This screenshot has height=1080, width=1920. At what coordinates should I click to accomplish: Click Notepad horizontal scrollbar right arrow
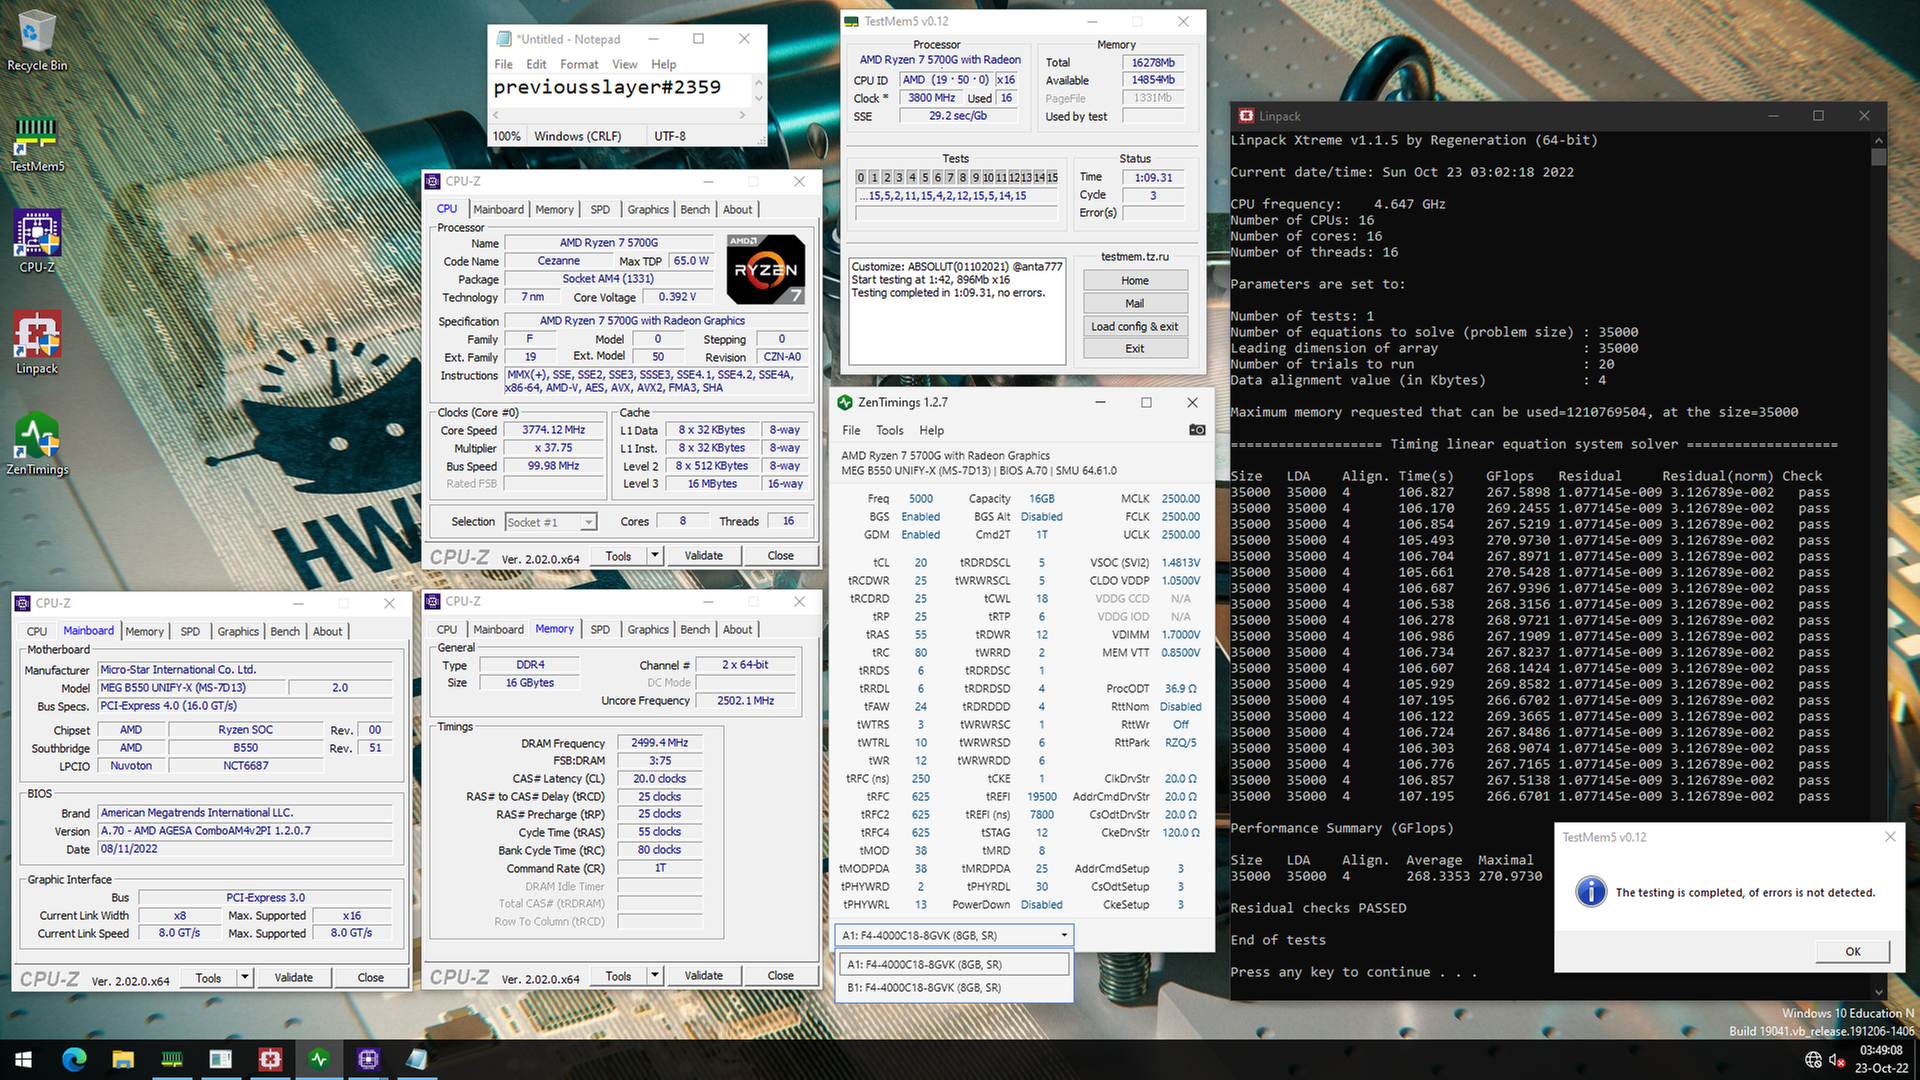point(742,115)
